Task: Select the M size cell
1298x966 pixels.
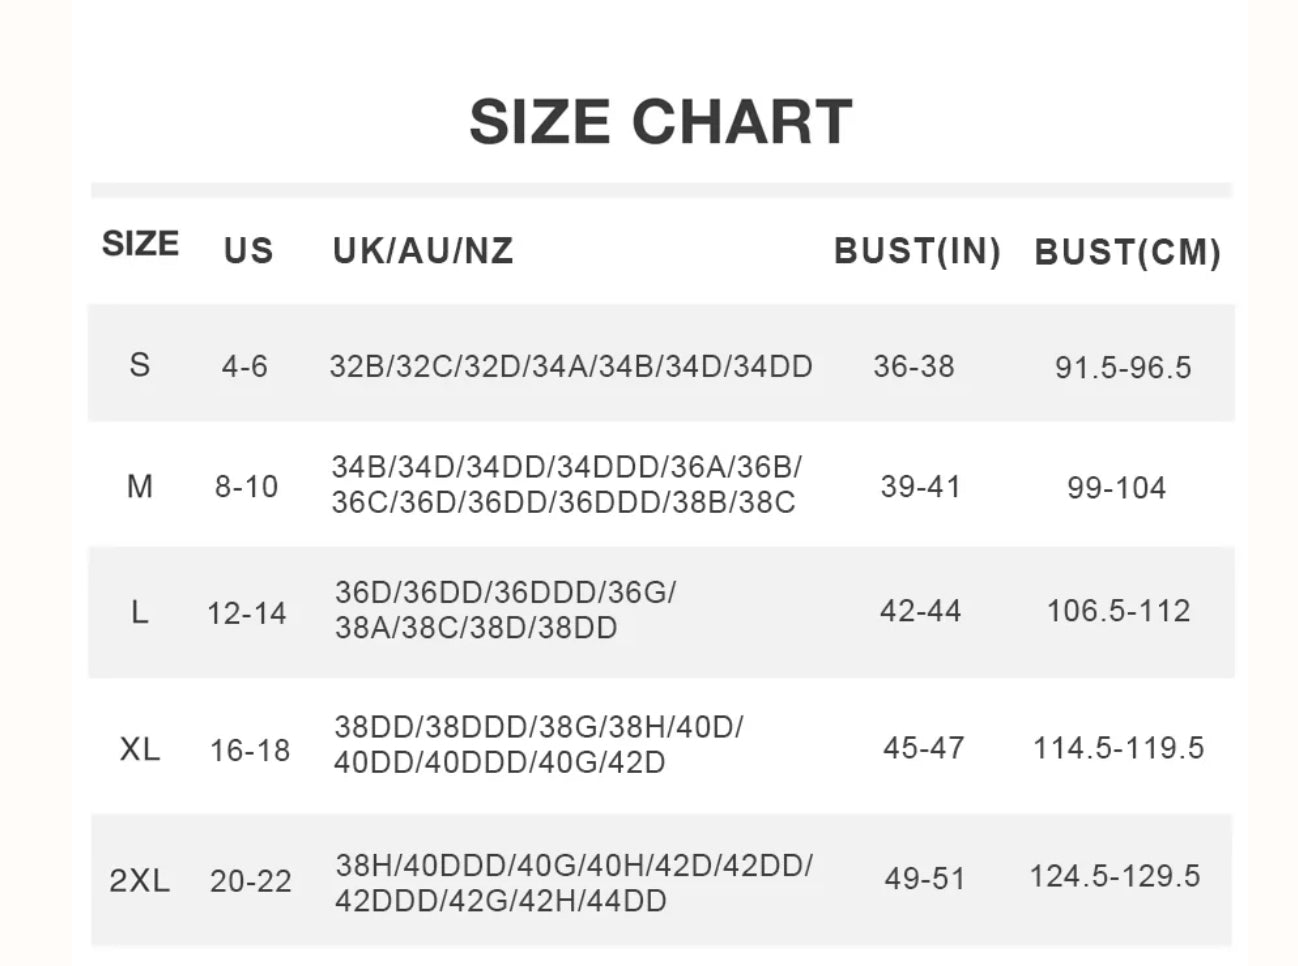Action: [140, 487]
